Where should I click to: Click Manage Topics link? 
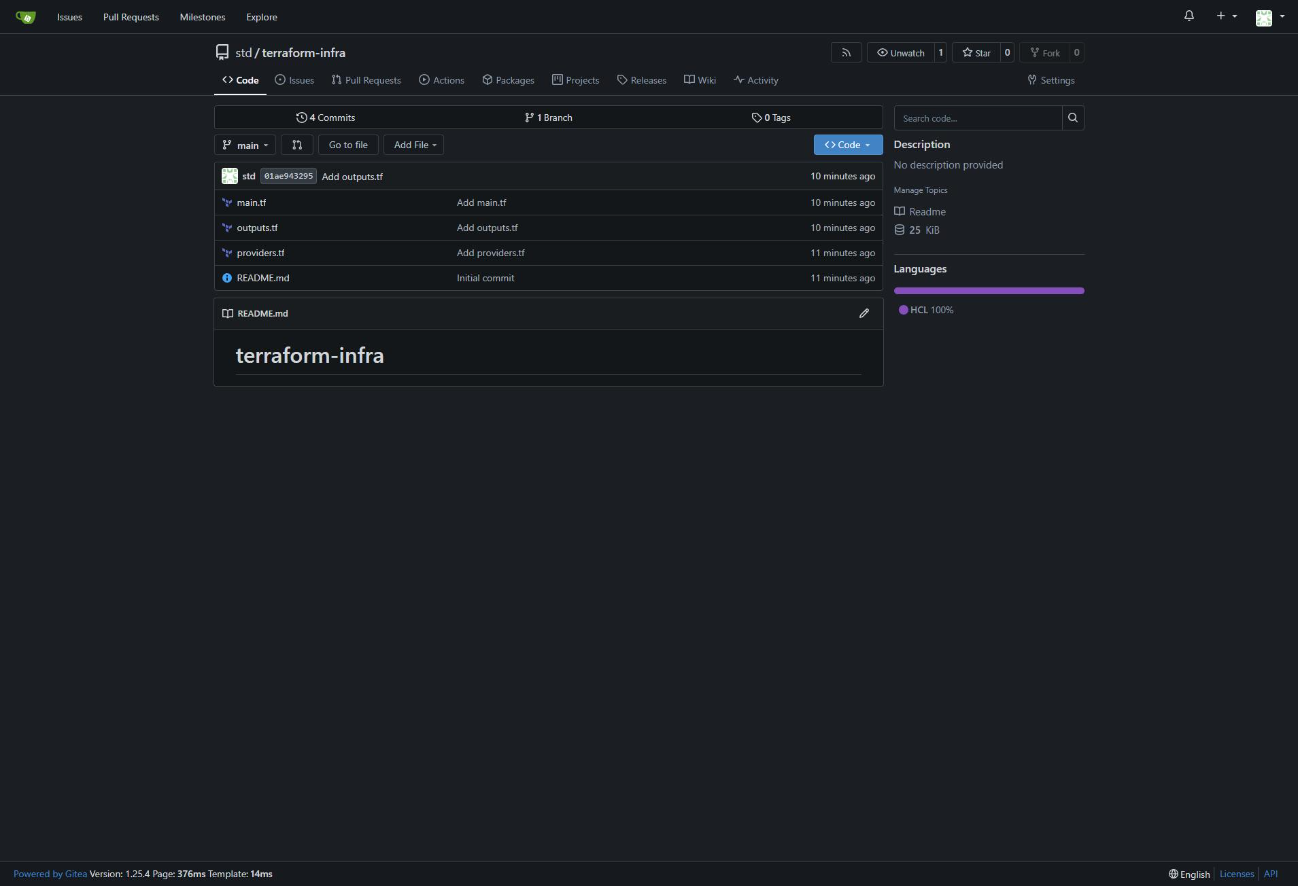[x=921, y=190]
